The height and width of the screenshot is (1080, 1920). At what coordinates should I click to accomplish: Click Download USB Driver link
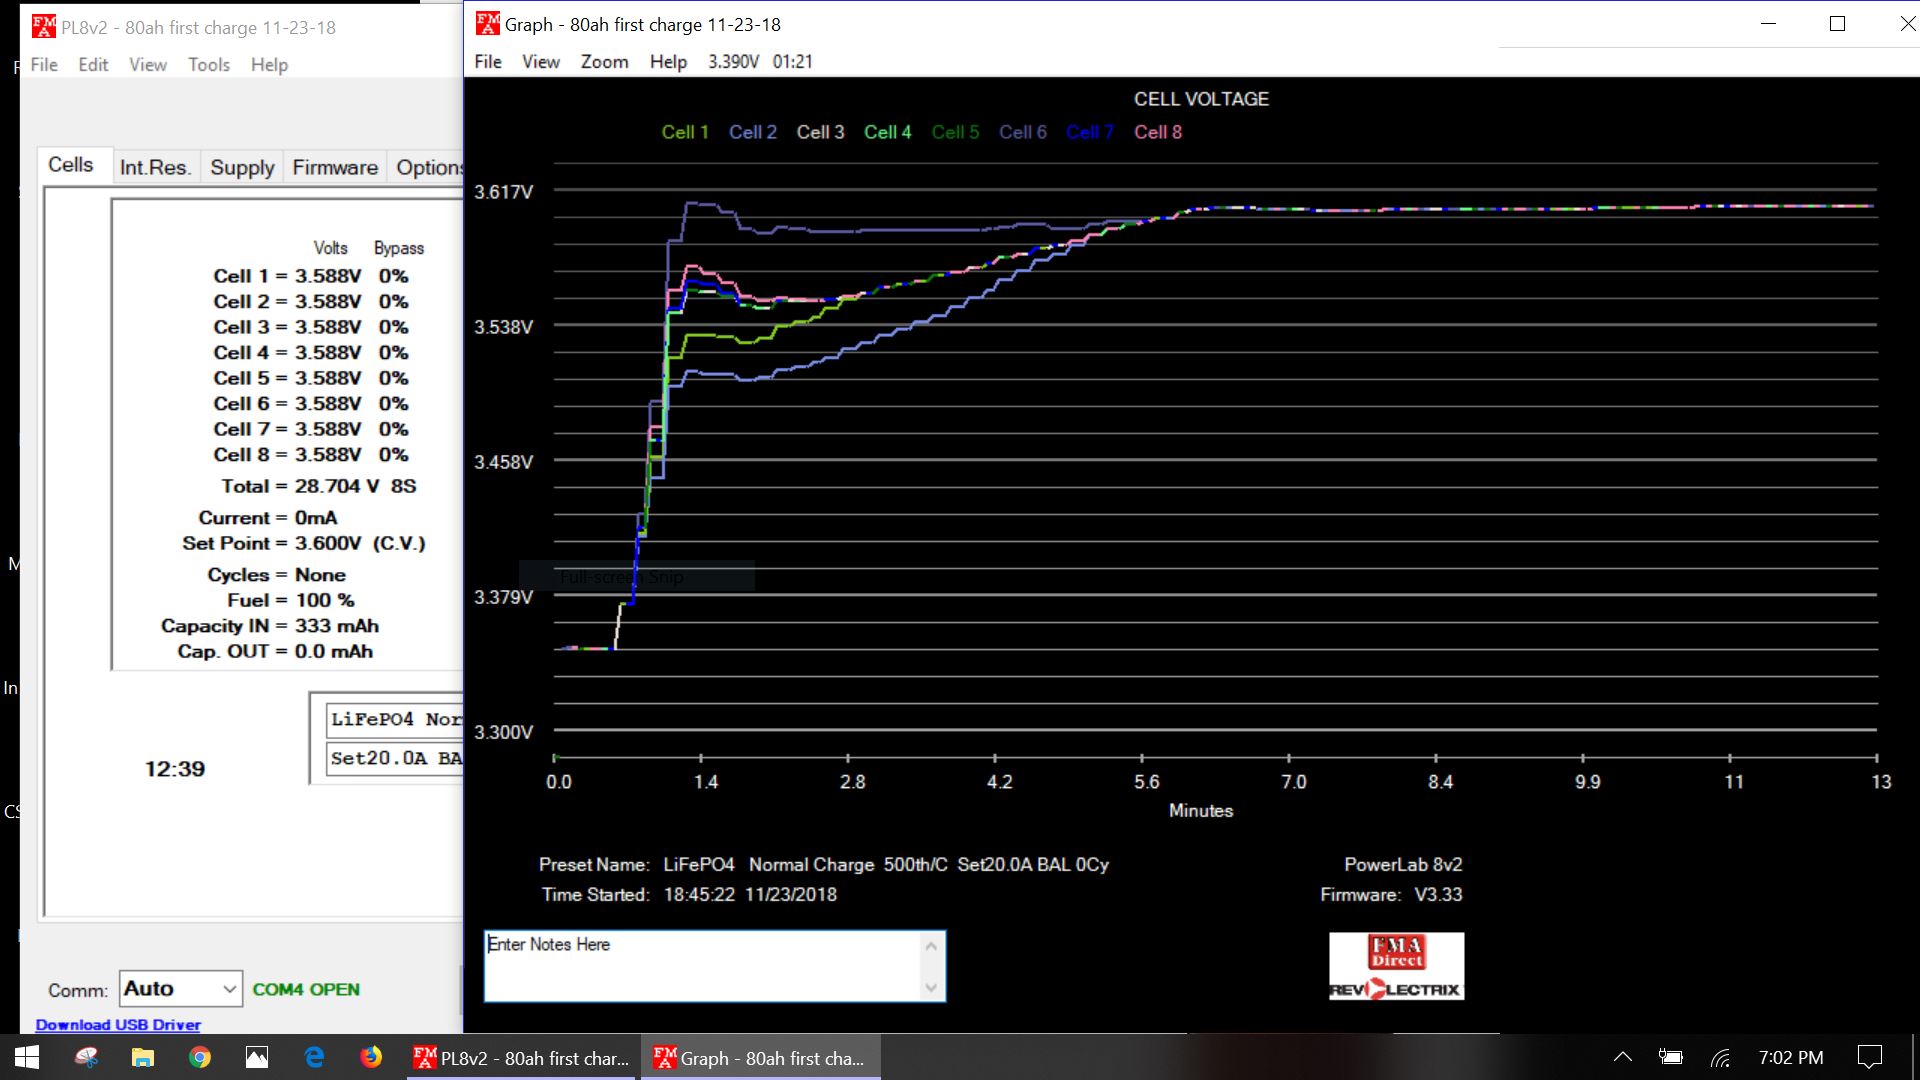tap(118, 1024)
